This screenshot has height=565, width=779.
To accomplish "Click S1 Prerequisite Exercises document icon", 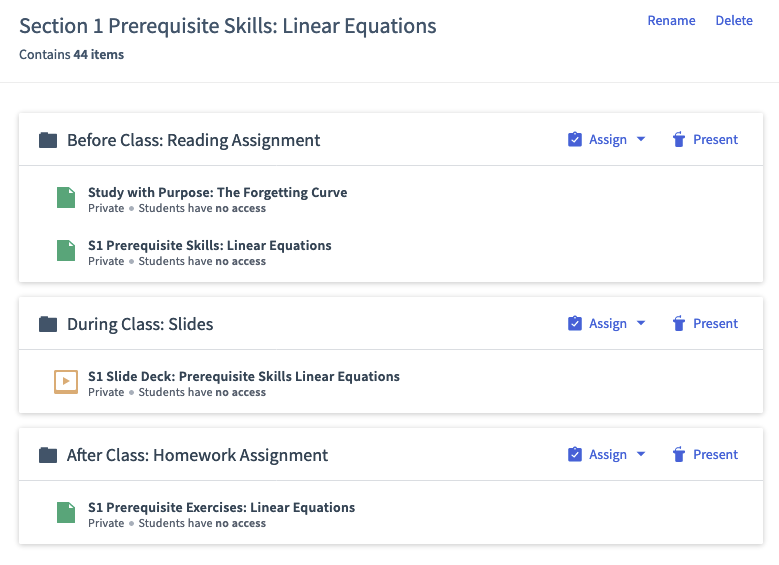I will [x=66, y=512].
